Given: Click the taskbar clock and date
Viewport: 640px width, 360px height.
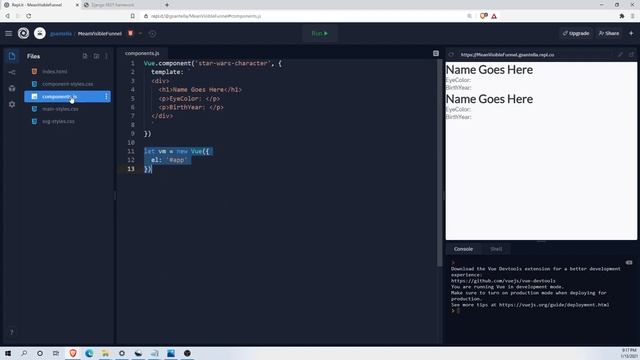Looking at the screenshot, I should pos(629,353).
